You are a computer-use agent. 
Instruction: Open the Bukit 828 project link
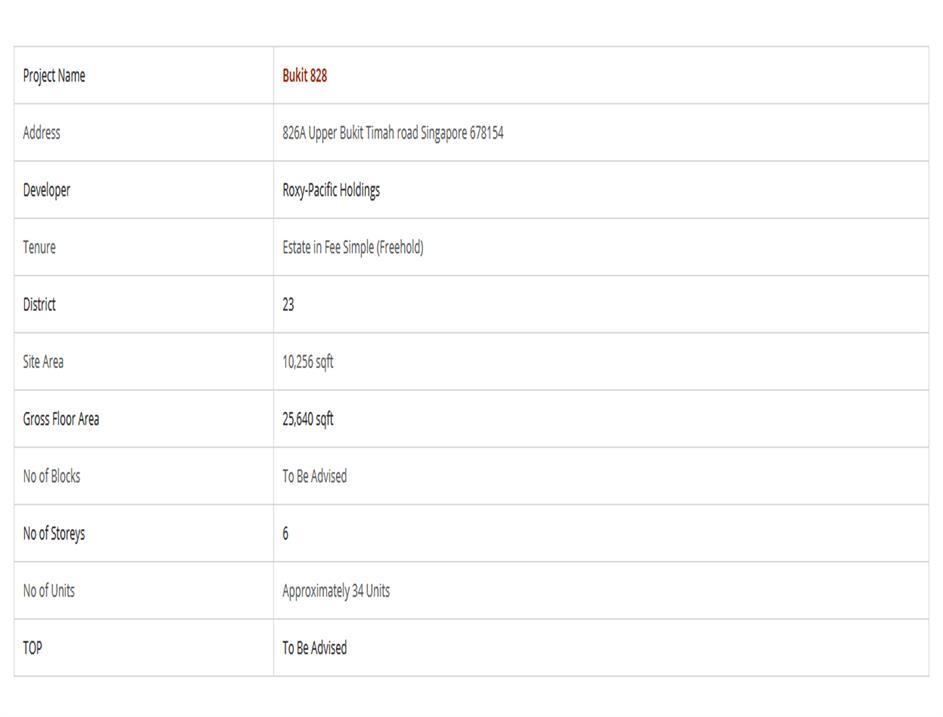[304, 76]
